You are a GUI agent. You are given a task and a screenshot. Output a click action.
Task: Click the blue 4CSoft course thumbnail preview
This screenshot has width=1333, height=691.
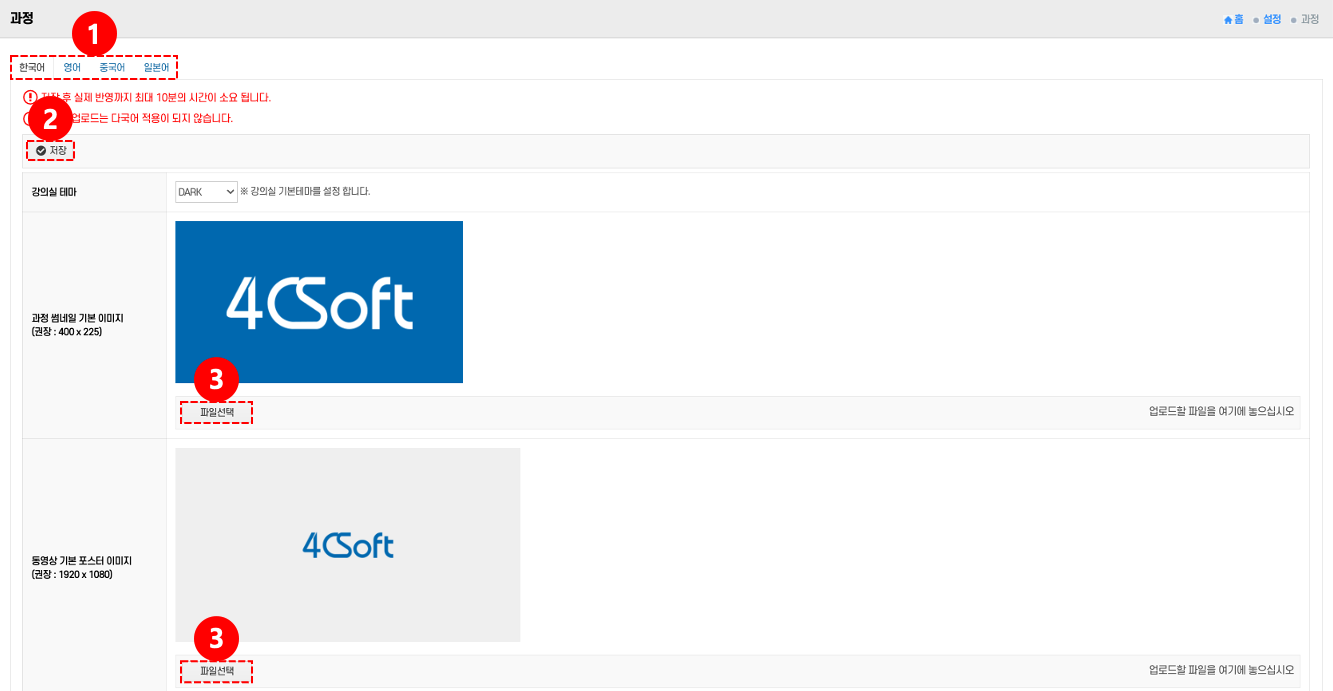click(319, 302)
